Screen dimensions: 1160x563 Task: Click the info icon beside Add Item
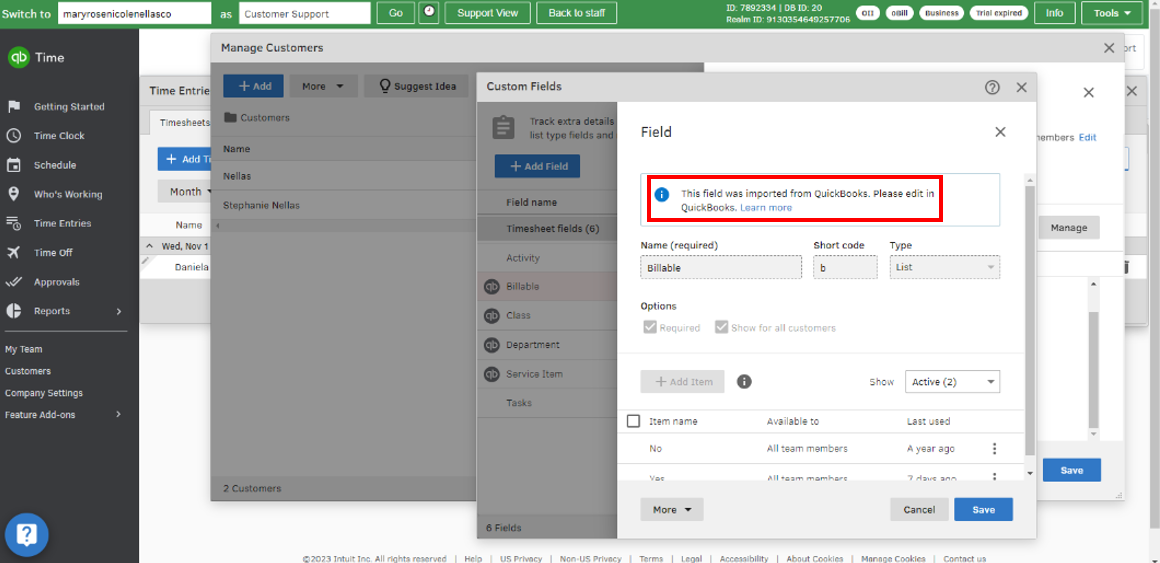point(744,382)
